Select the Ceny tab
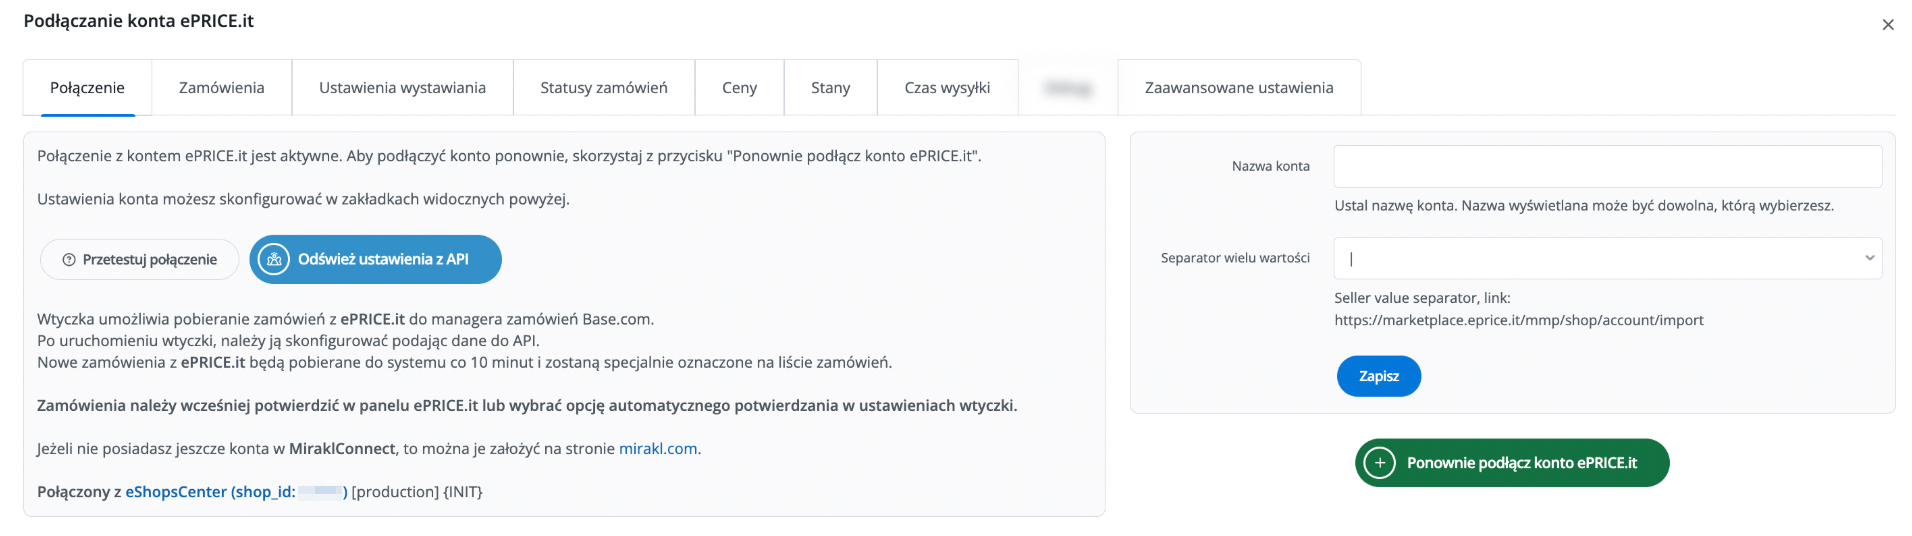The image size is (1912, 536). (x=739, y=88)
